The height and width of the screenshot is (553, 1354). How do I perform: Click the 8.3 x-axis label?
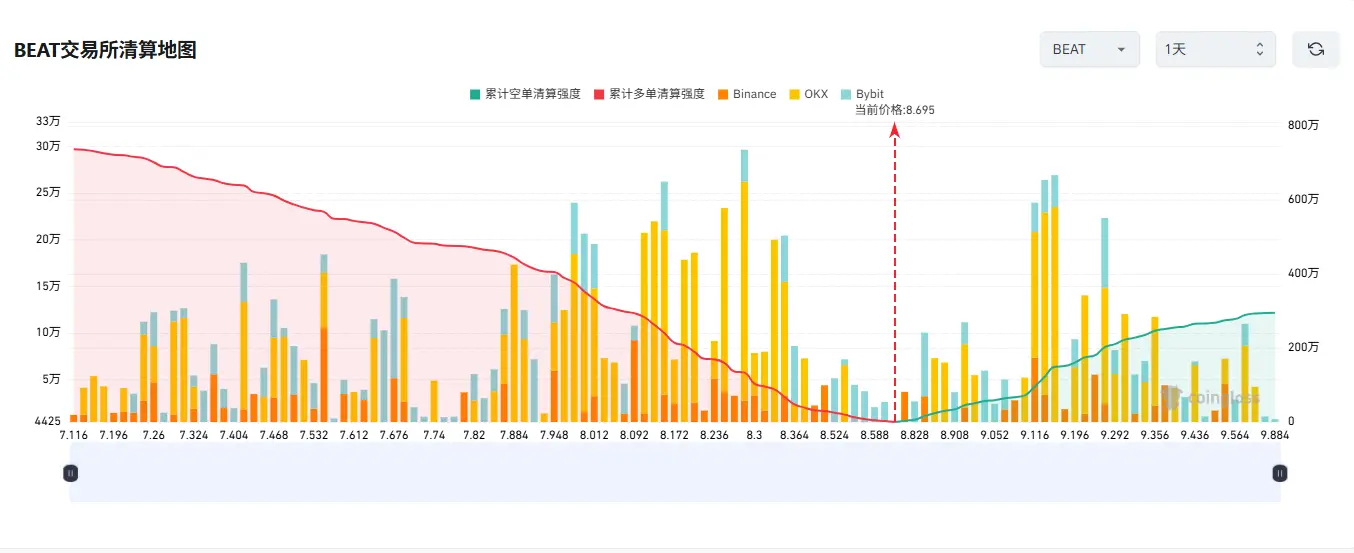(754, 435)
